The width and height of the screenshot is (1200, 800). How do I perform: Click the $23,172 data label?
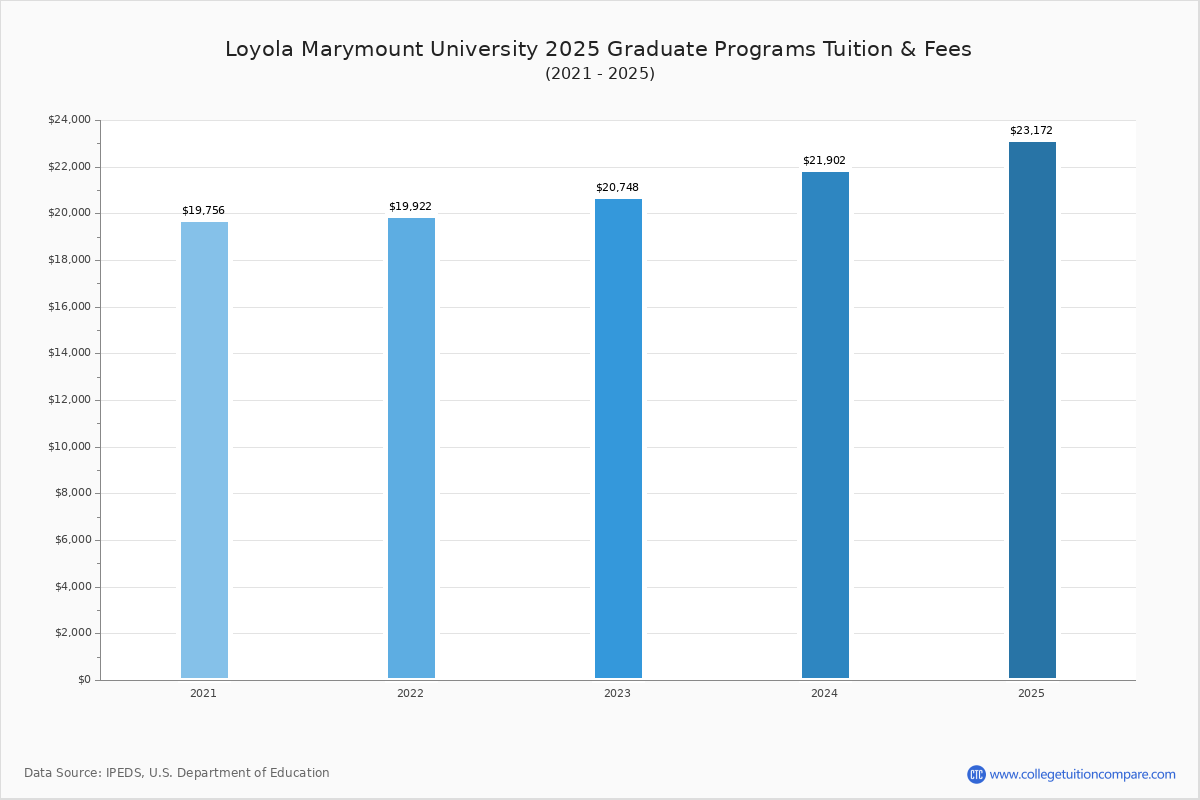pyautogui.click(x=1031, y=131)
